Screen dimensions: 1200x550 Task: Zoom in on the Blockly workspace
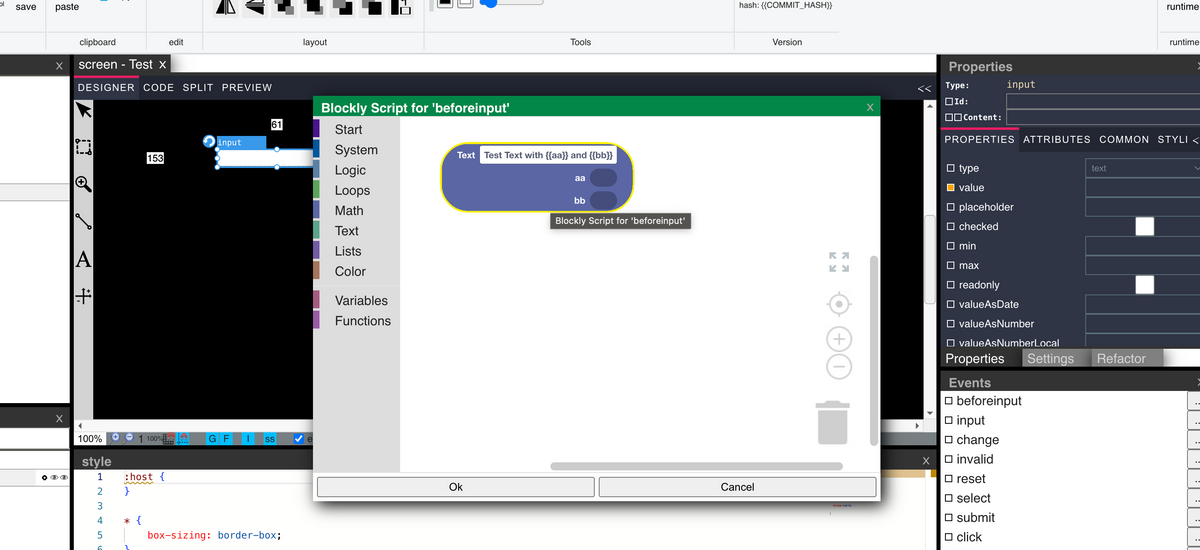(x=839, y=339)
